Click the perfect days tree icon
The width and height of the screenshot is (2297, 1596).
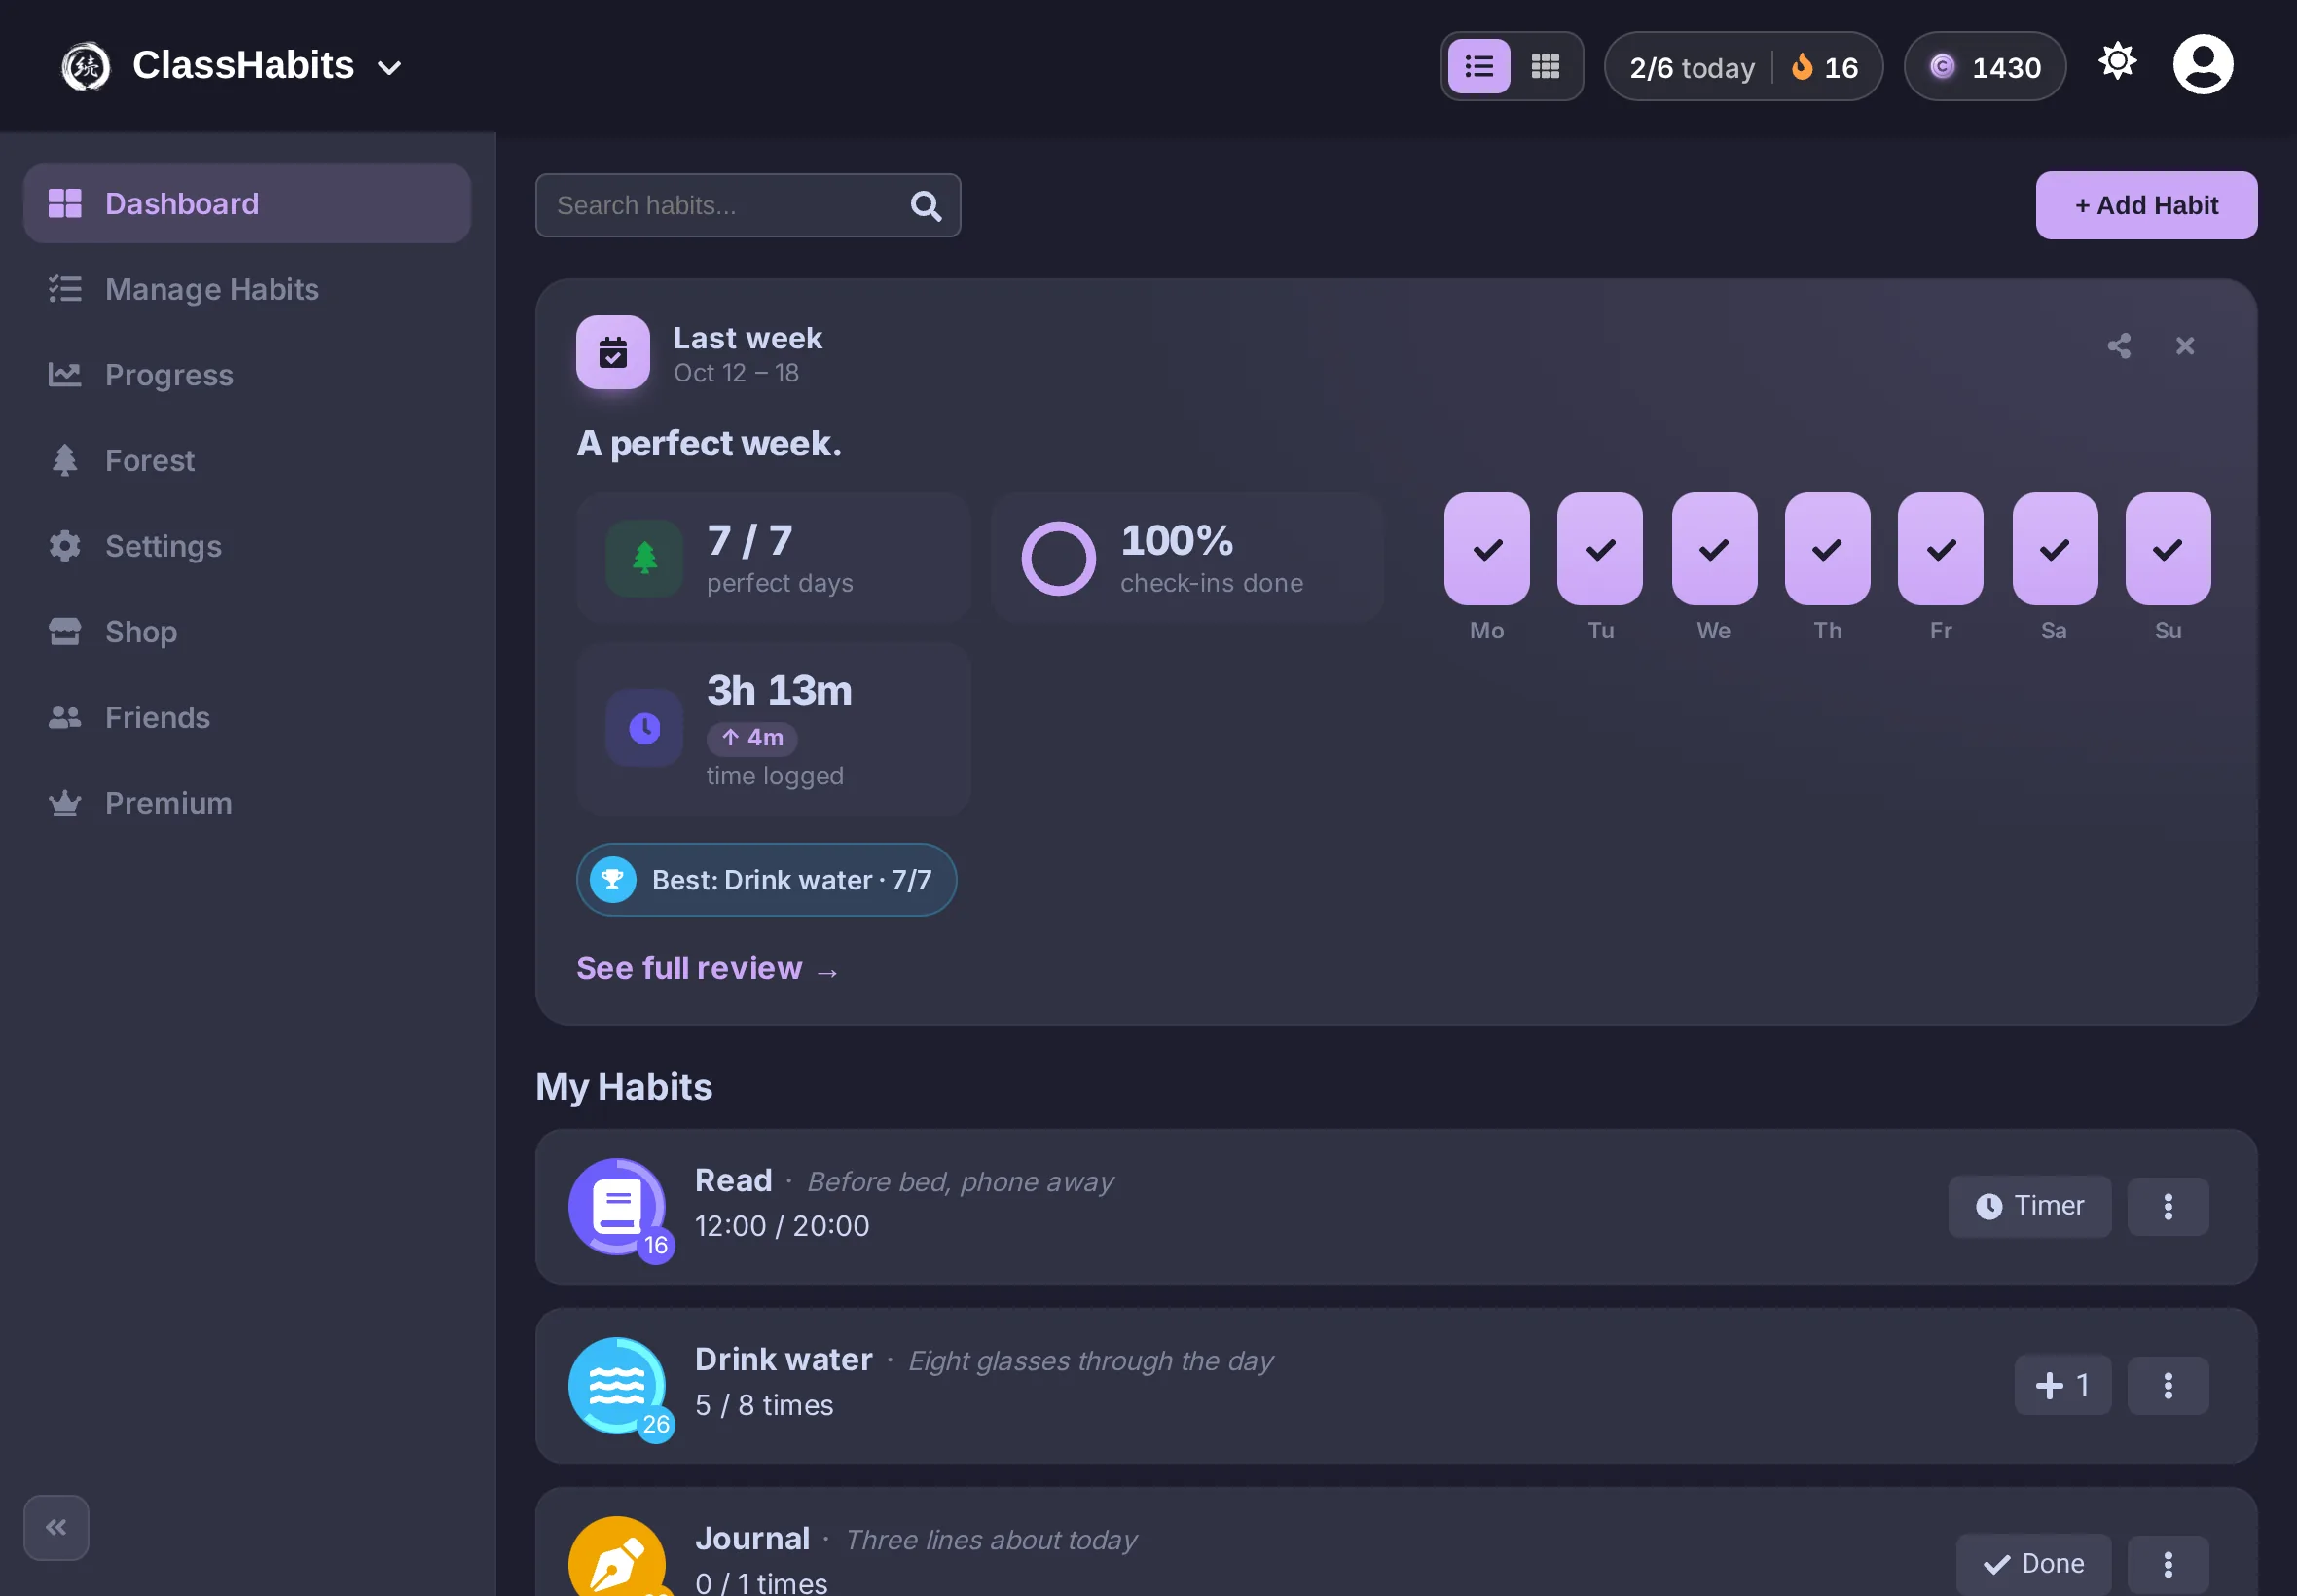point(644,559)
